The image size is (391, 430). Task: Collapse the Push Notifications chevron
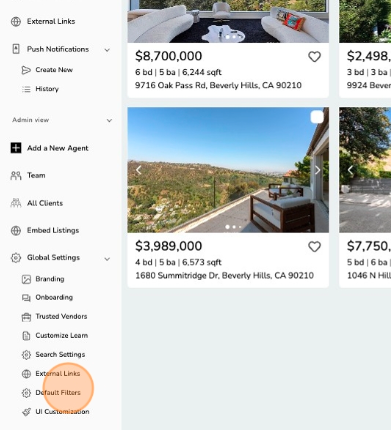[107, 50]
